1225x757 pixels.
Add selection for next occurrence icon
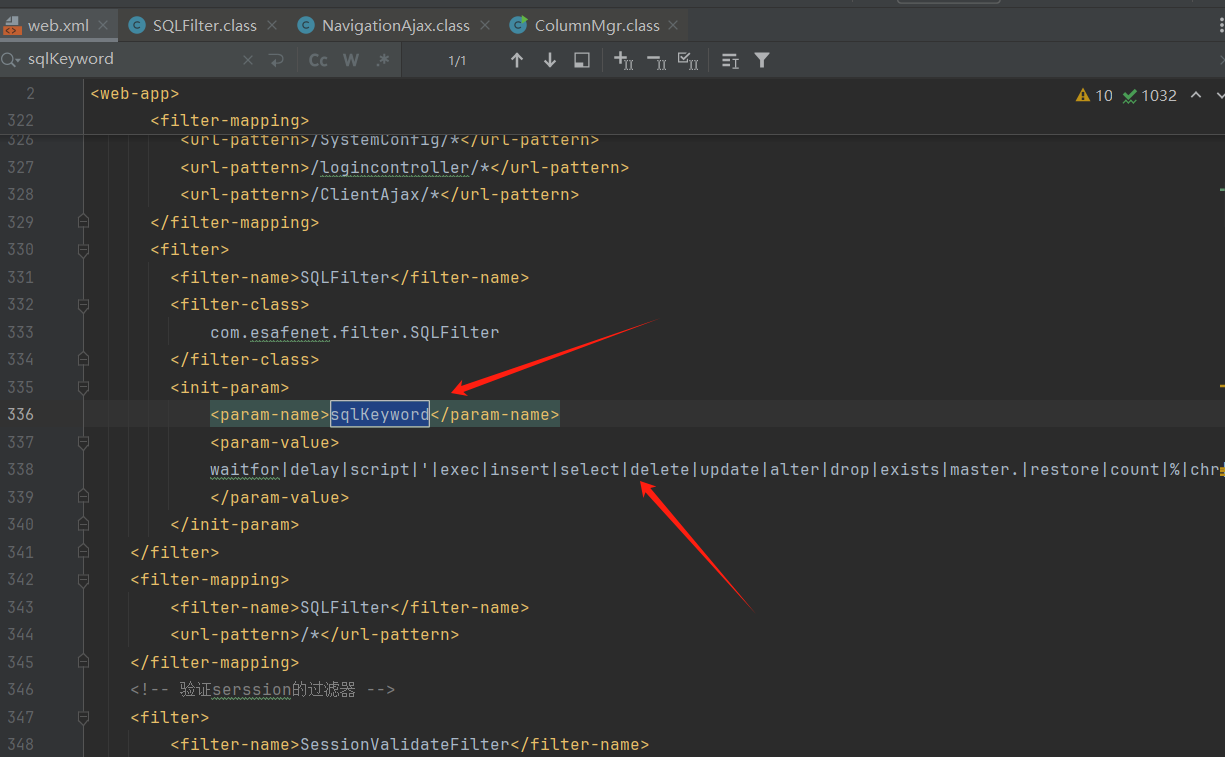623,61
